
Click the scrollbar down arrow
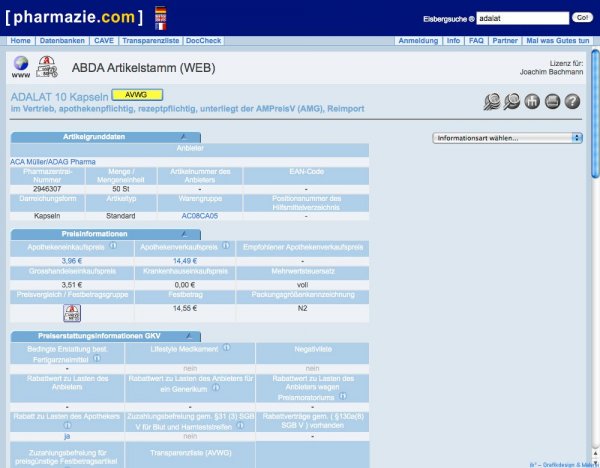(x=595, y=463)
